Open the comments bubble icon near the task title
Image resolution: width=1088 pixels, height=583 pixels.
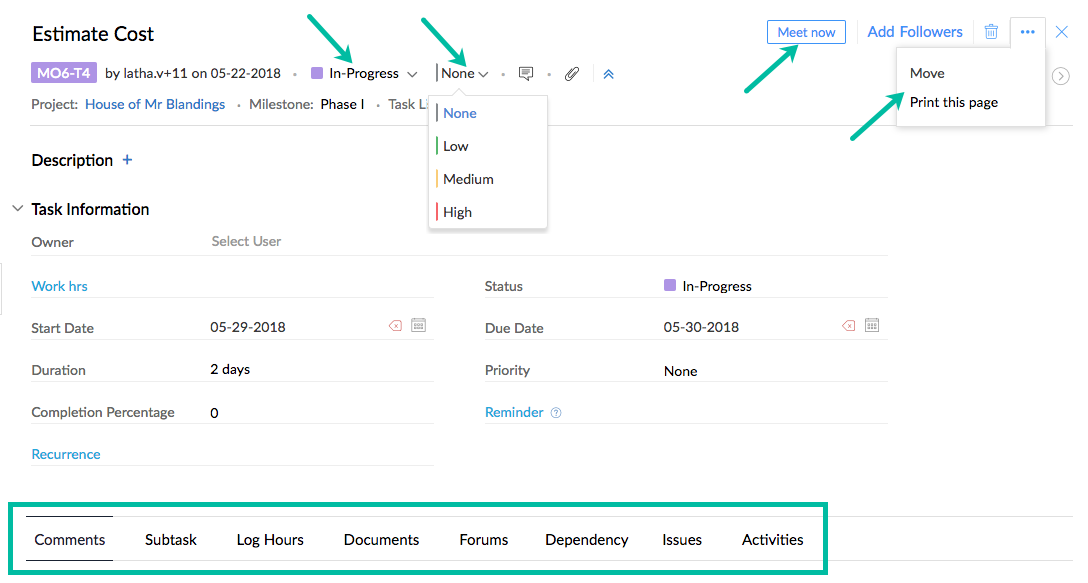[x=527, y=73]
